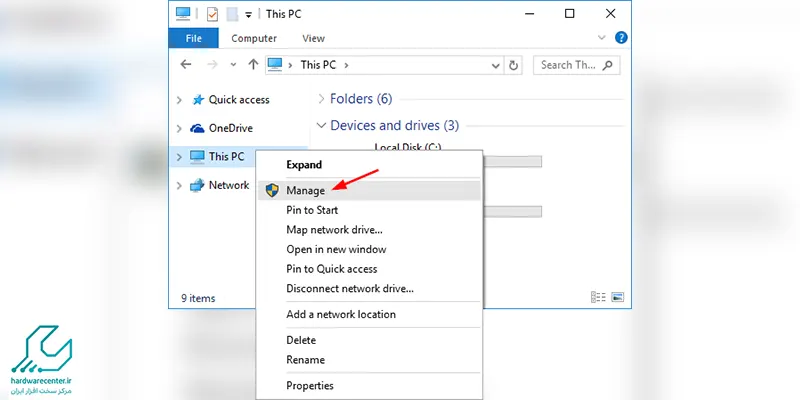800x400 pixels.
Task: Expand the OneDrive tree node
Action: pyautogui.click(x=179, y=129)
